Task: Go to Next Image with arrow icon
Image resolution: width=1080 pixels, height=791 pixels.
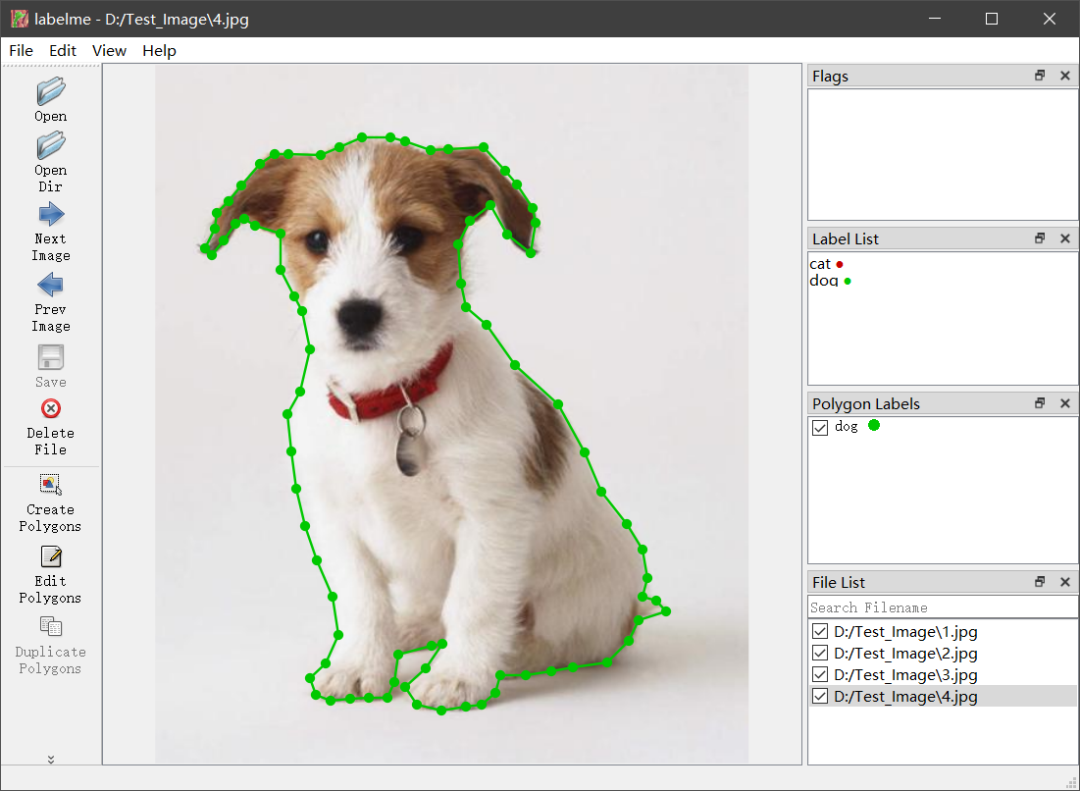Action: [x=51, y=214]
